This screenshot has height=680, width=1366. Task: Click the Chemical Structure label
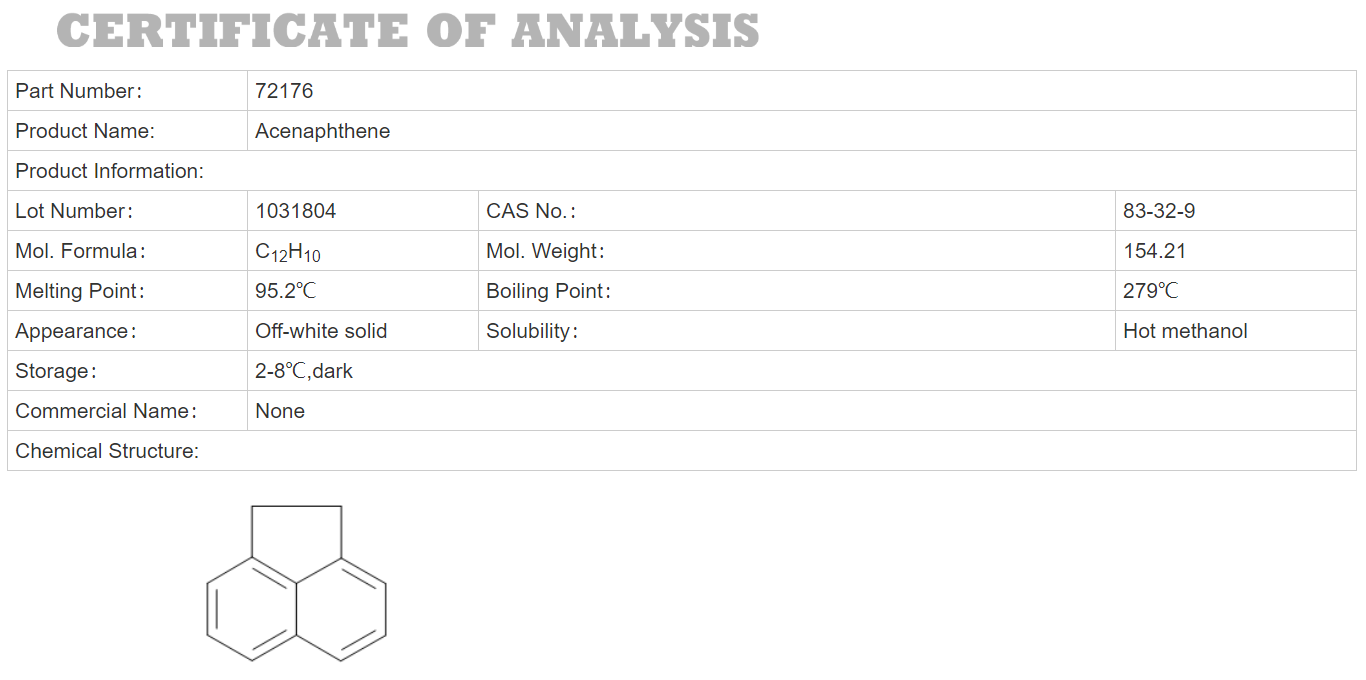pyautogui.click(x=107, y=451)
